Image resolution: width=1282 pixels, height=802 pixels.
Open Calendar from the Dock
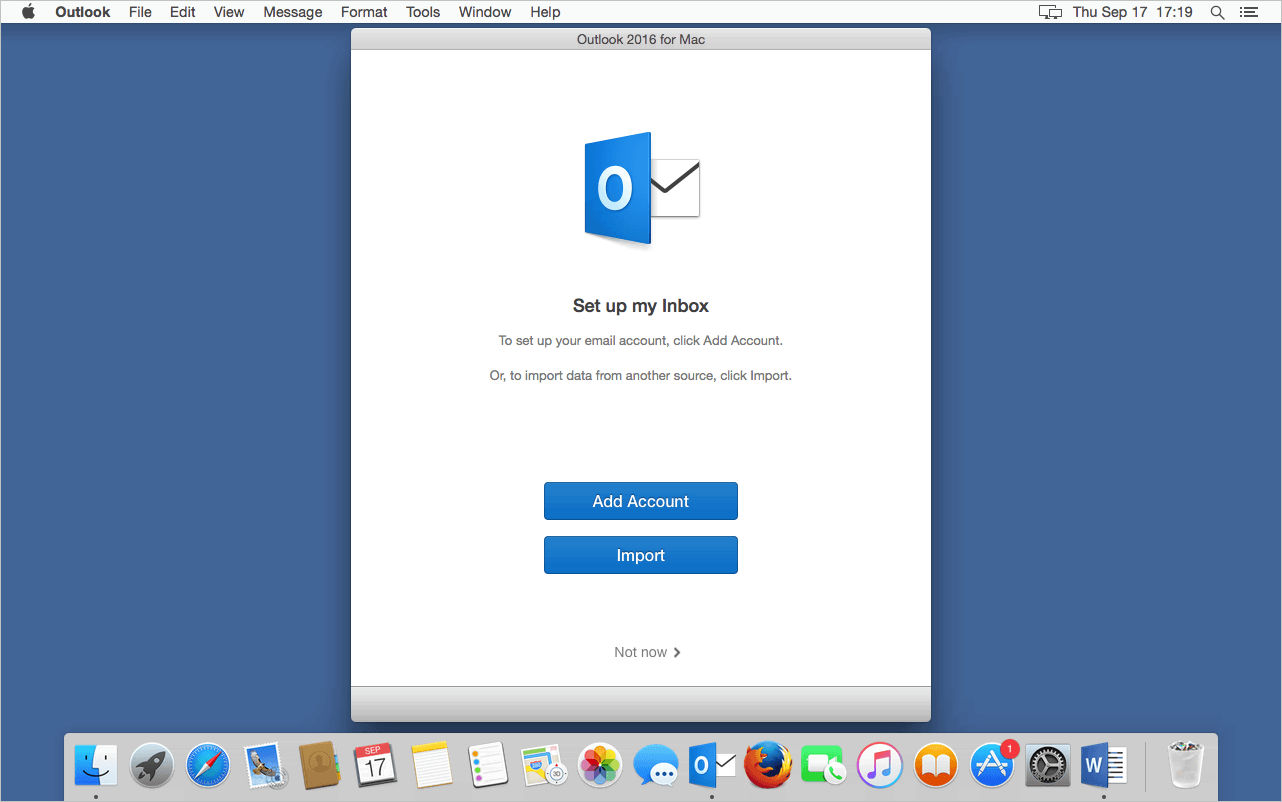click(x=376, y=766)
